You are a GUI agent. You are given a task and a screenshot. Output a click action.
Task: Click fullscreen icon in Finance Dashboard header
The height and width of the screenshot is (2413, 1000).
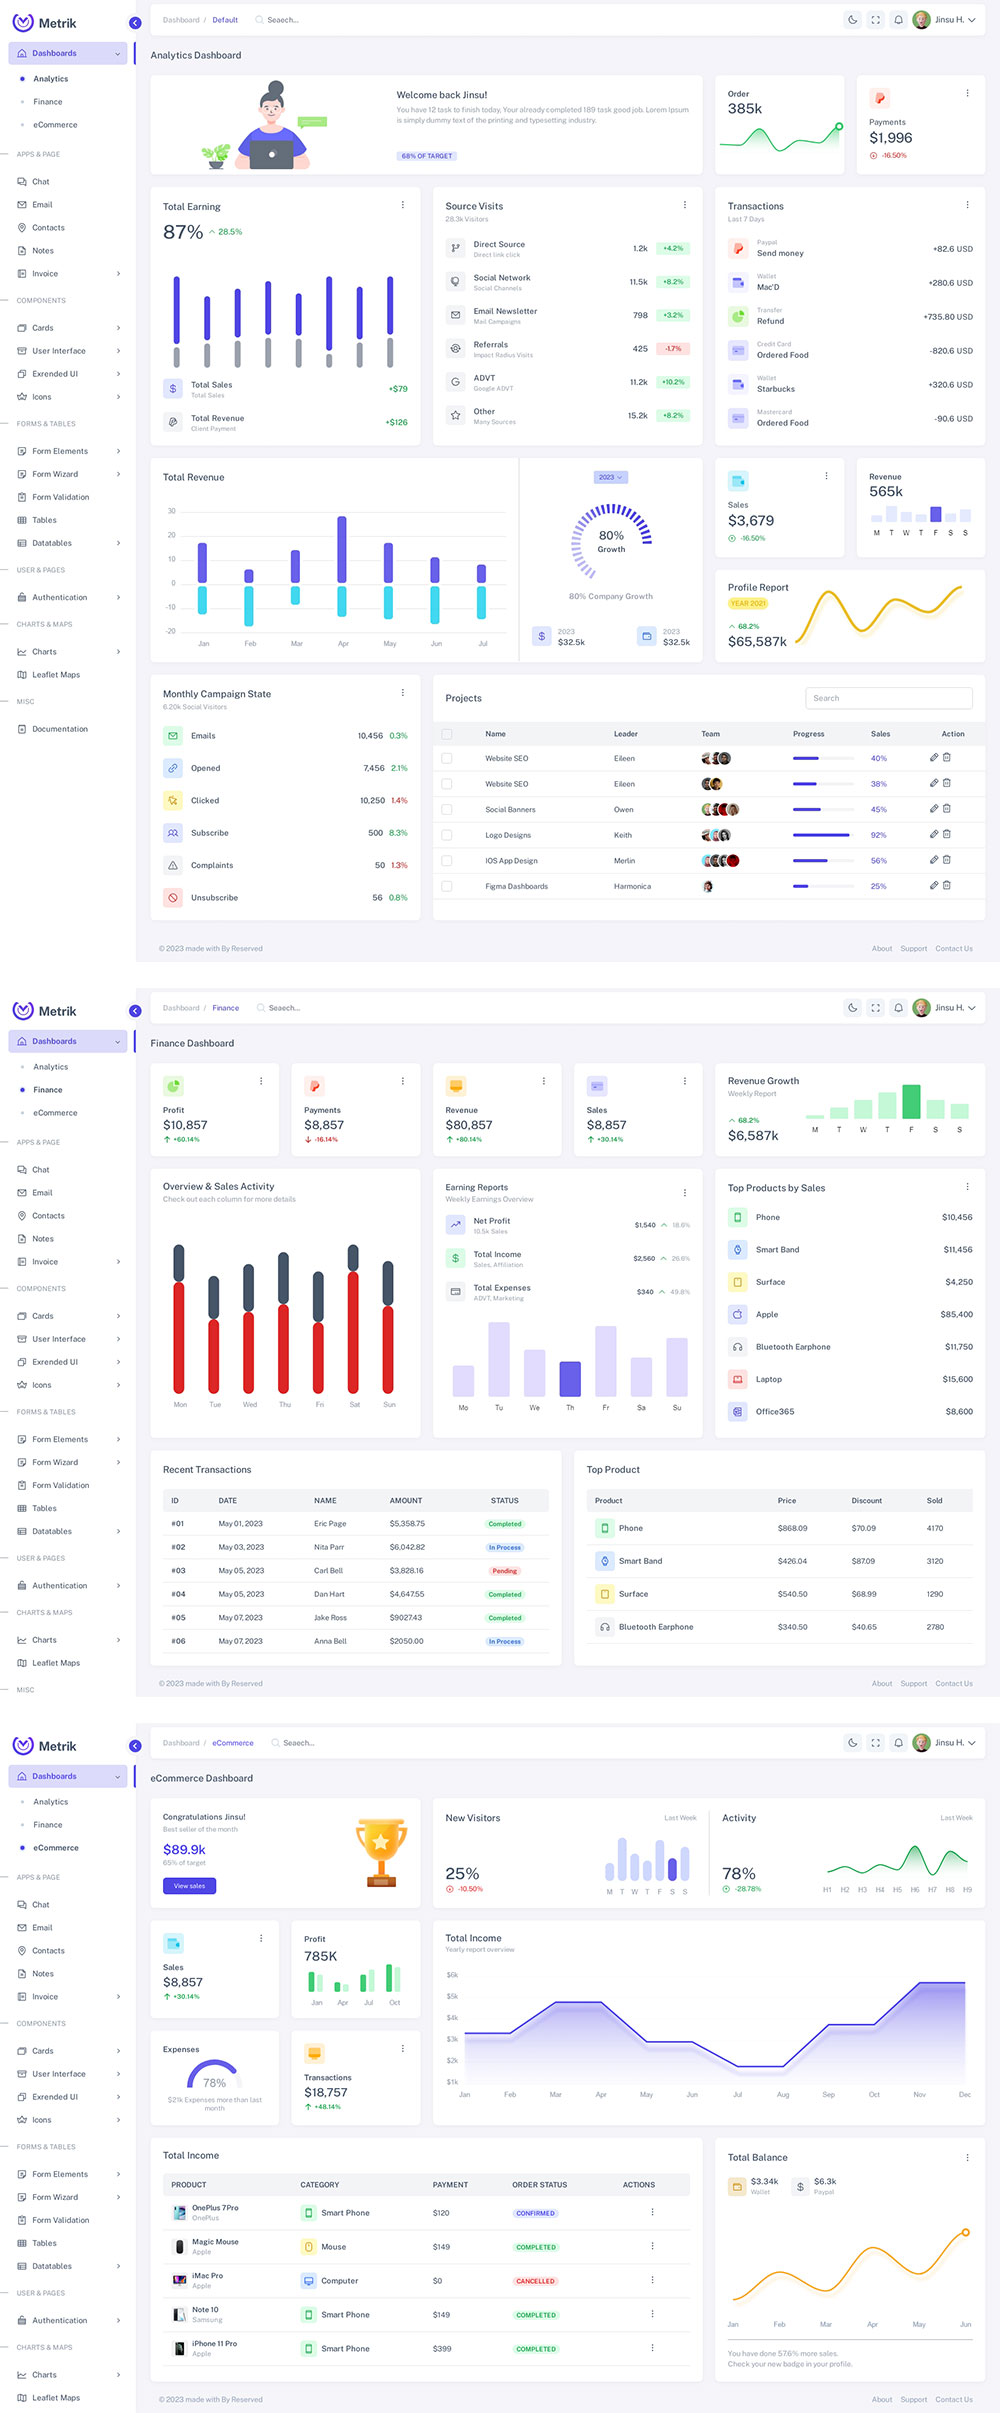[x=875, y=1008]
